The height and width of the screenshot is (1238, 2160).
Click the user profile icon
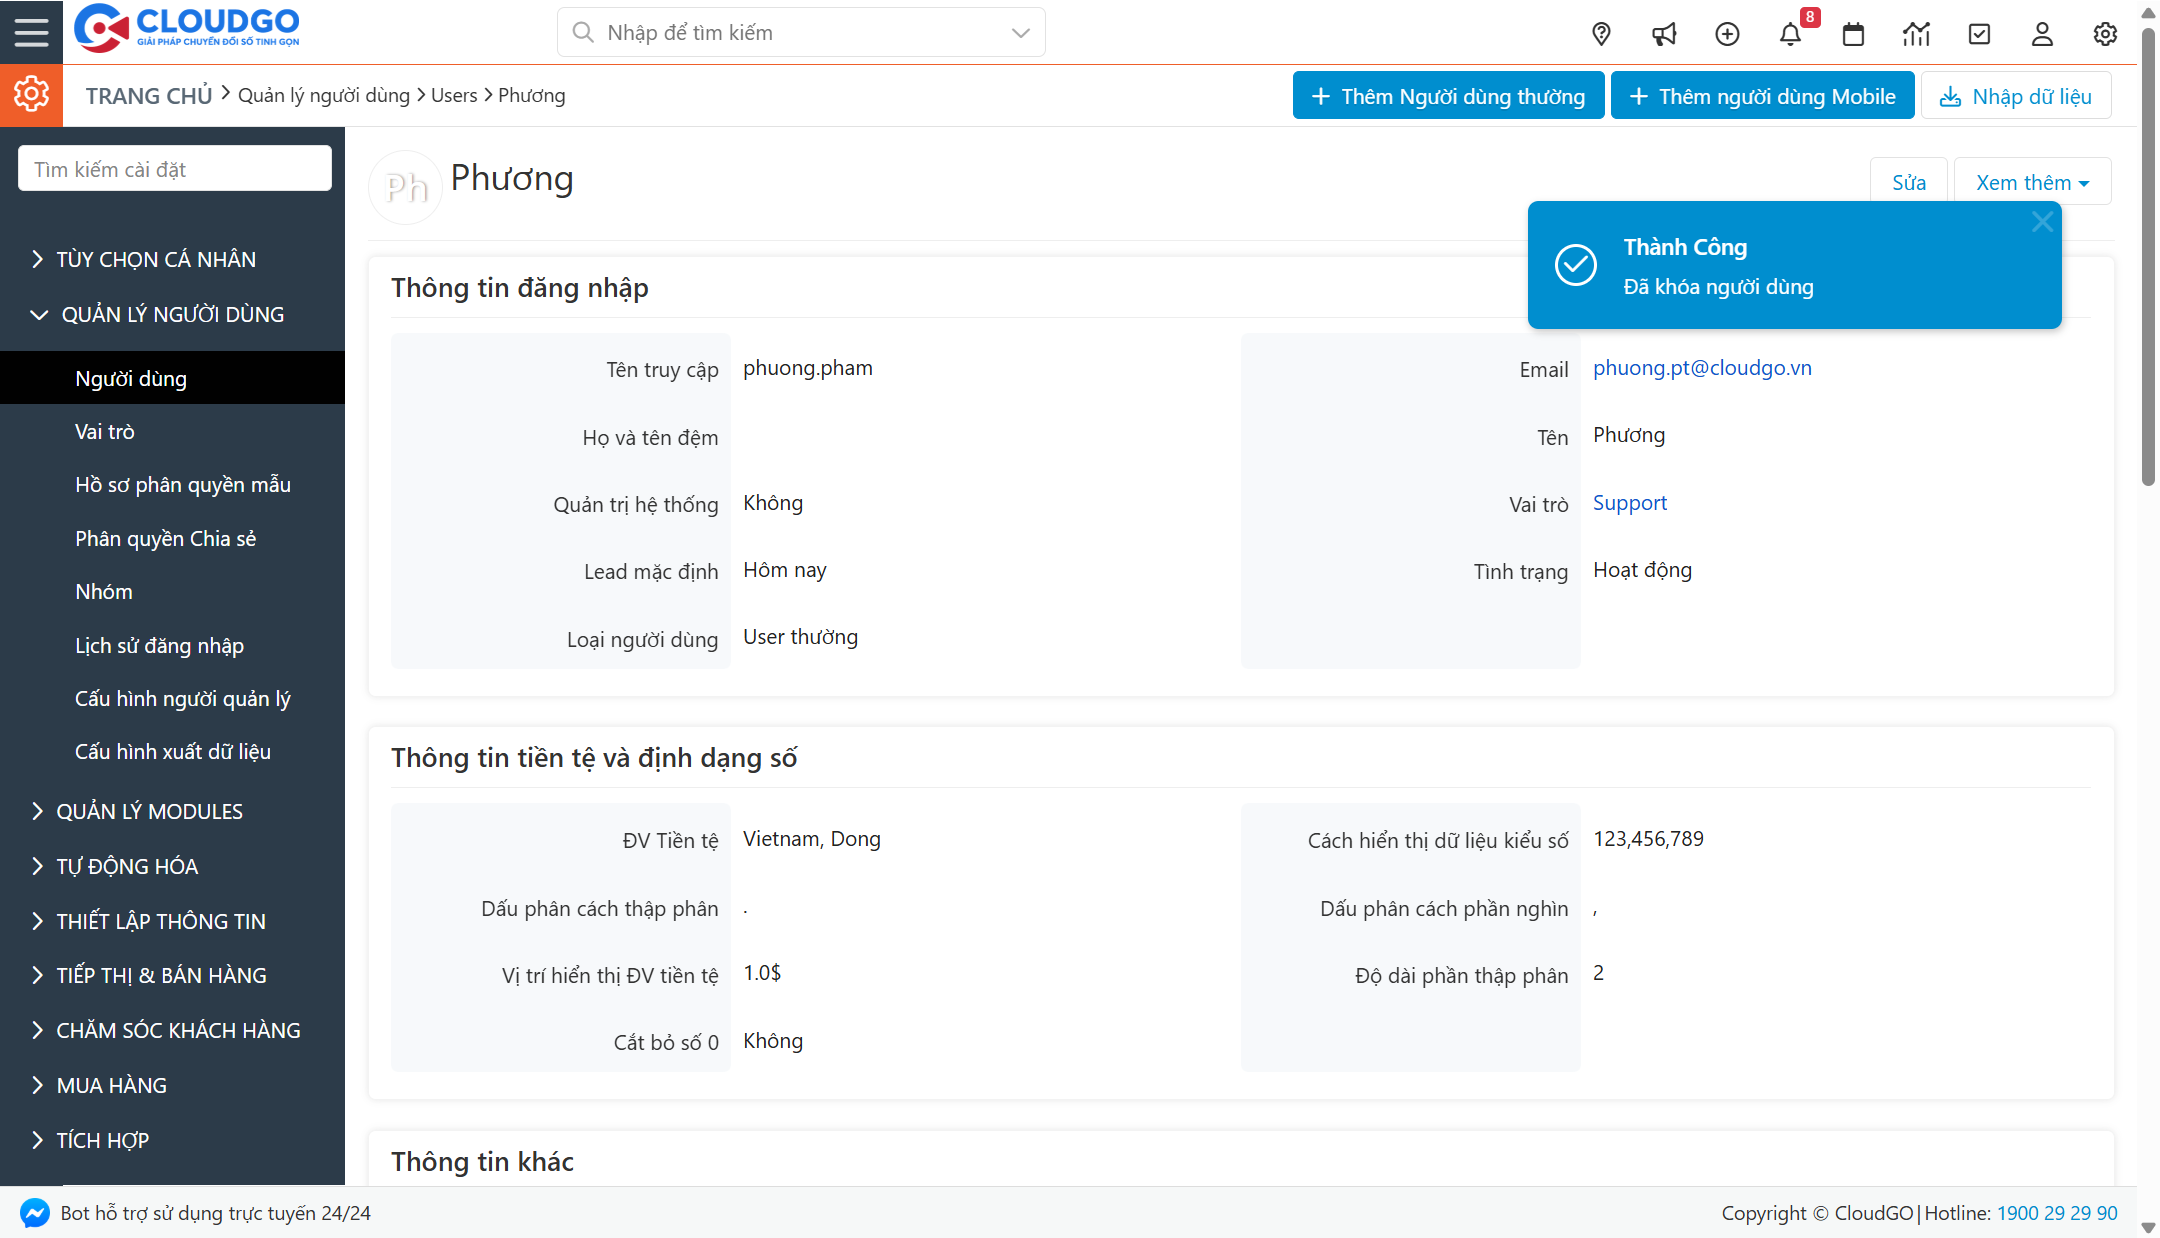tap(2042, 34)
